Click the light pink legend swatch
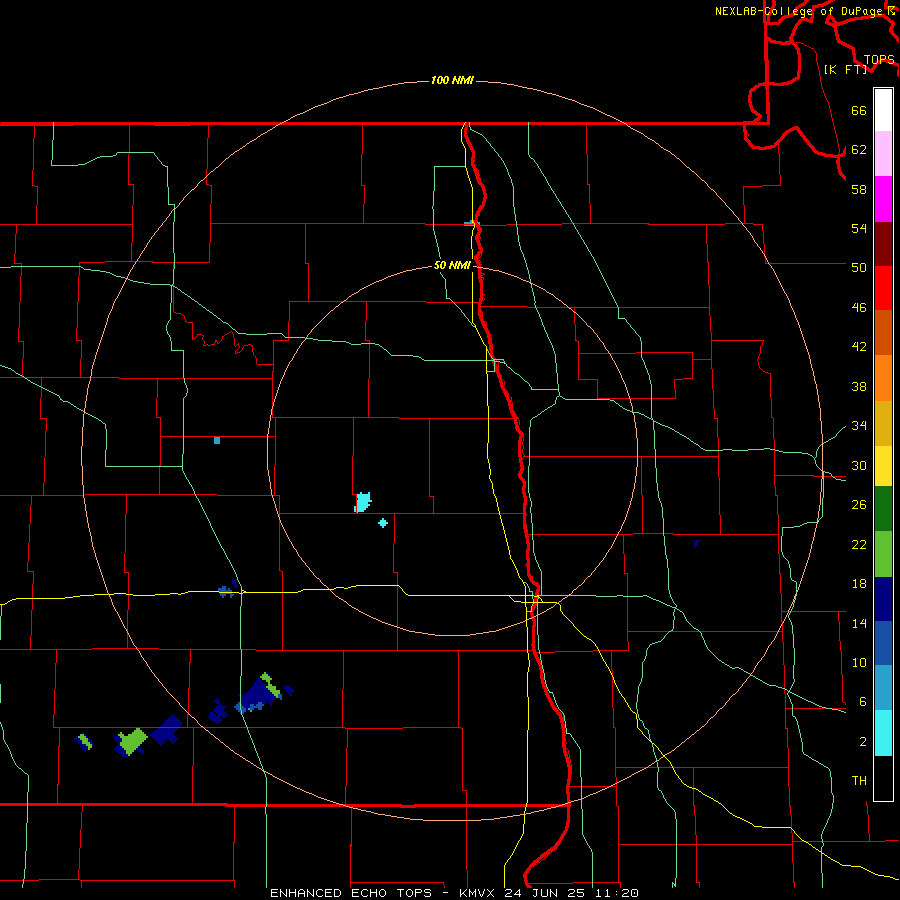The height and width of the screenshot is (900, 900). click(x=883, y=153)
